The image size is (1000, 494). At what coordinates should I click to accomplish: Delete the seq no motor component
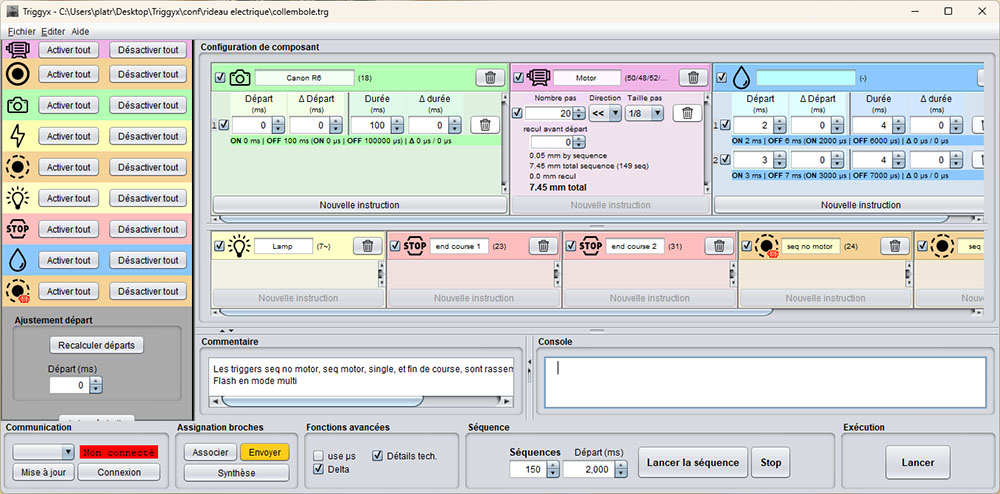pyautogui.click(x=894, y=246)
